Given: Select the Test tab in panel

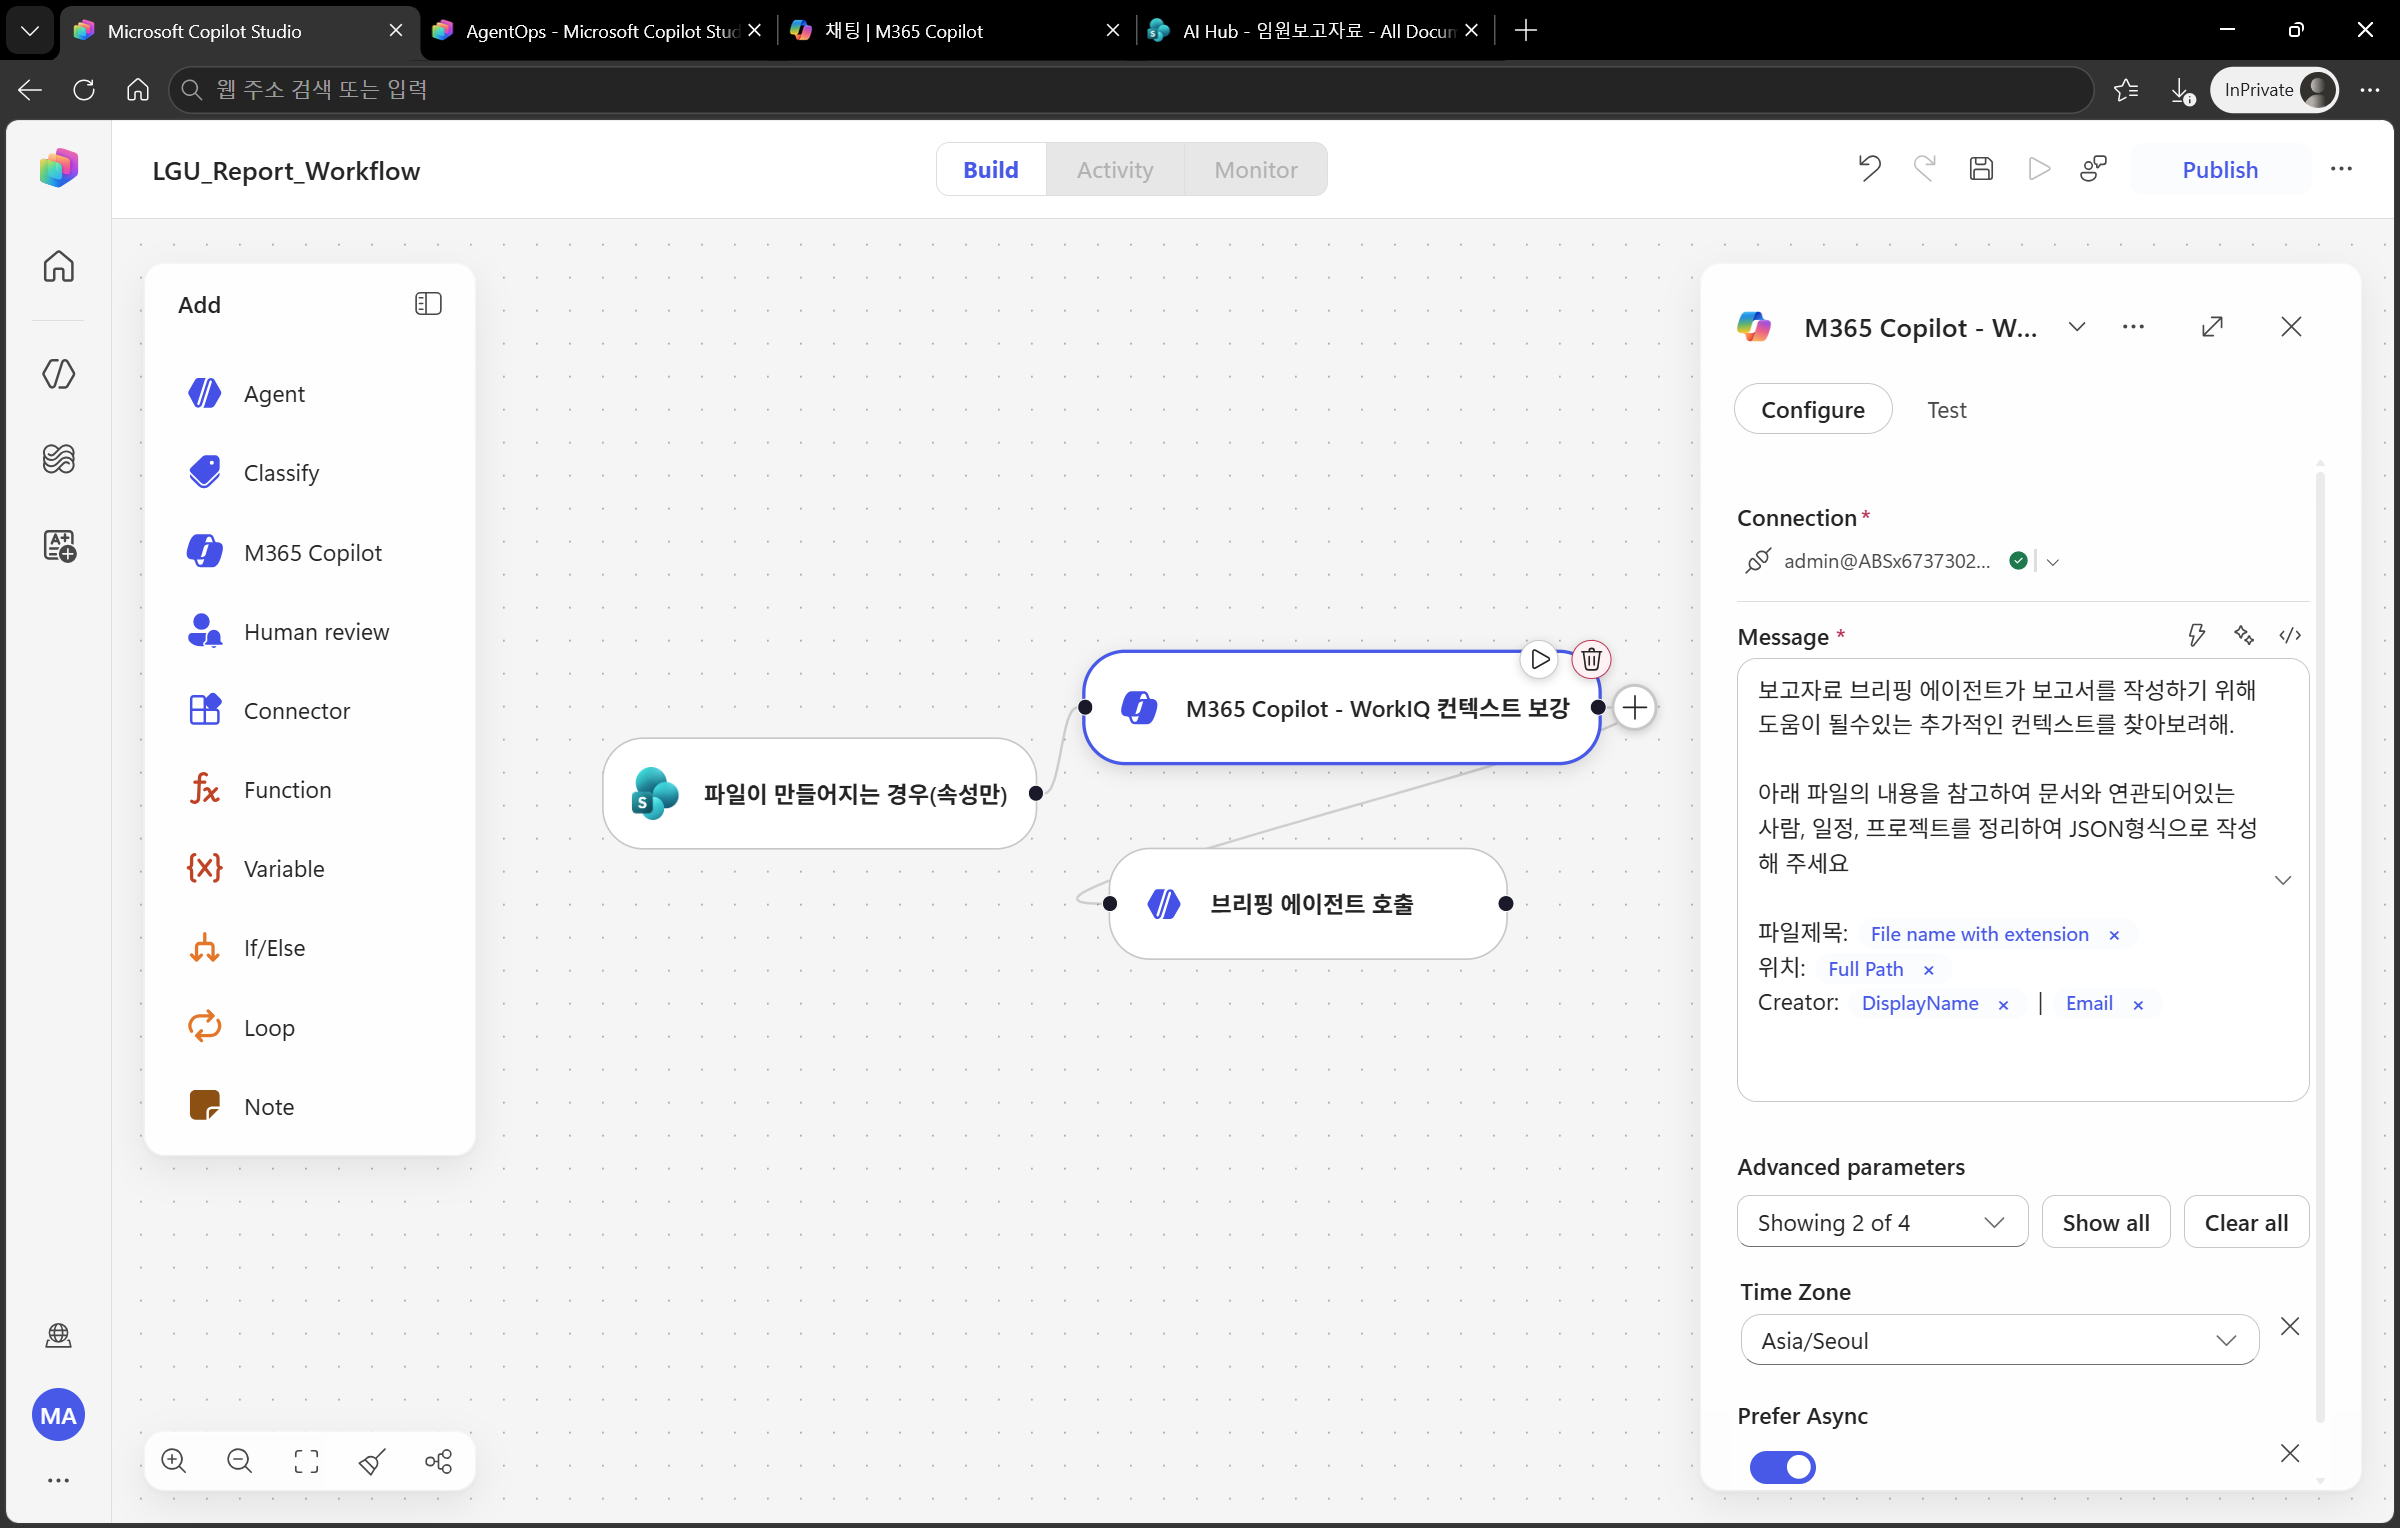Looking at the screenshot, I should (x=1946, y=409).
